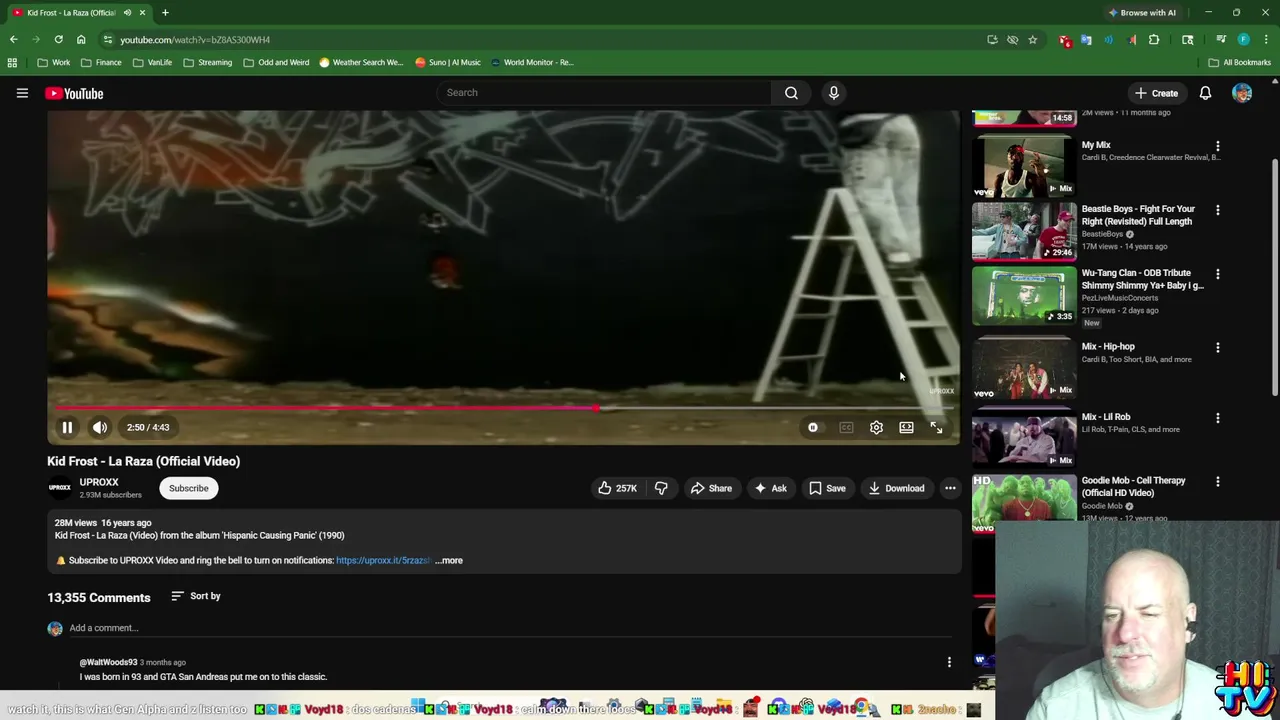Screen dimensions: 1280x720
Task: Open a new browser tab
Action: [165, 12]
